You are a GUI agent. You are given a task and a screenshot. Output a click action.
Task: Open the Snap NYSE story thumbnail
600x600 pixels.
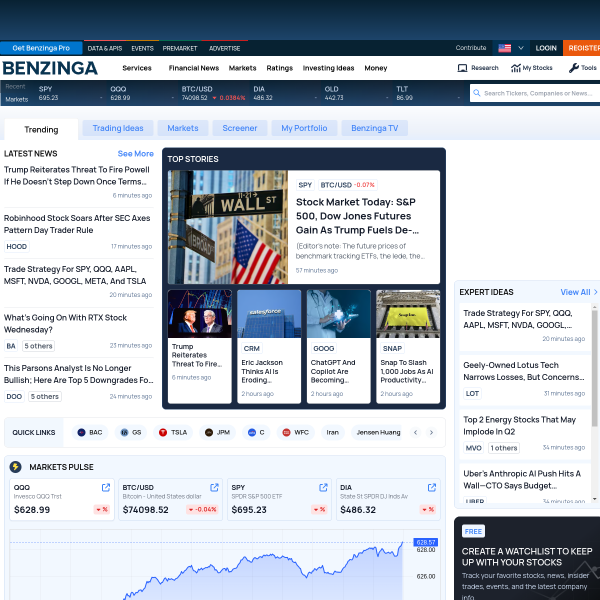pyautogui.click(x=408, y=314)
